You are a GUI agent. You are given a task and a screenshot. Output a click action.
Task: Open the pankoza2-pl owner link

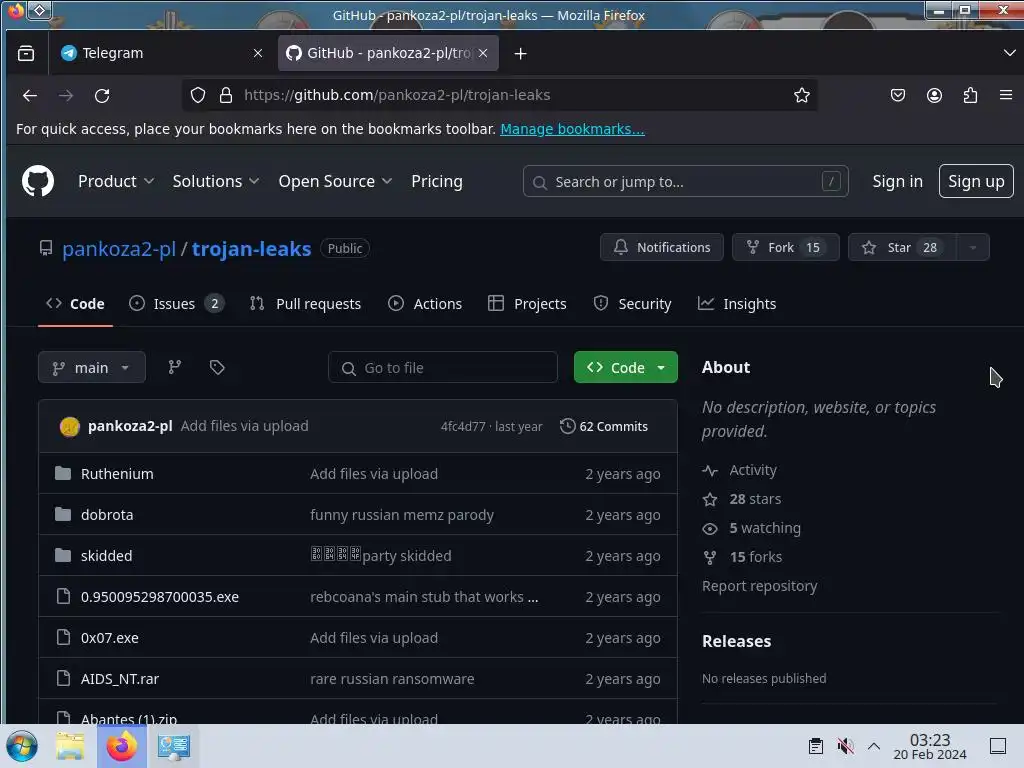(x=119, y=249)
